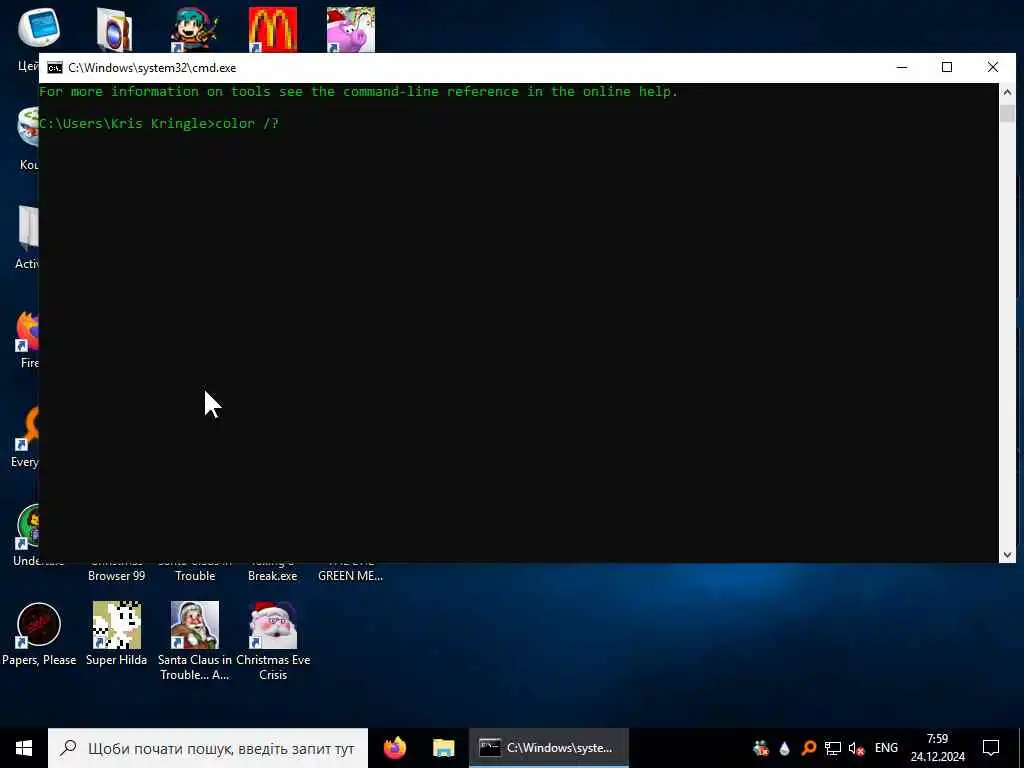Select the pink pig with Santa hat icon
Image resolution: width=1024 pixels, height=768 pixels.
pos(351,29)
